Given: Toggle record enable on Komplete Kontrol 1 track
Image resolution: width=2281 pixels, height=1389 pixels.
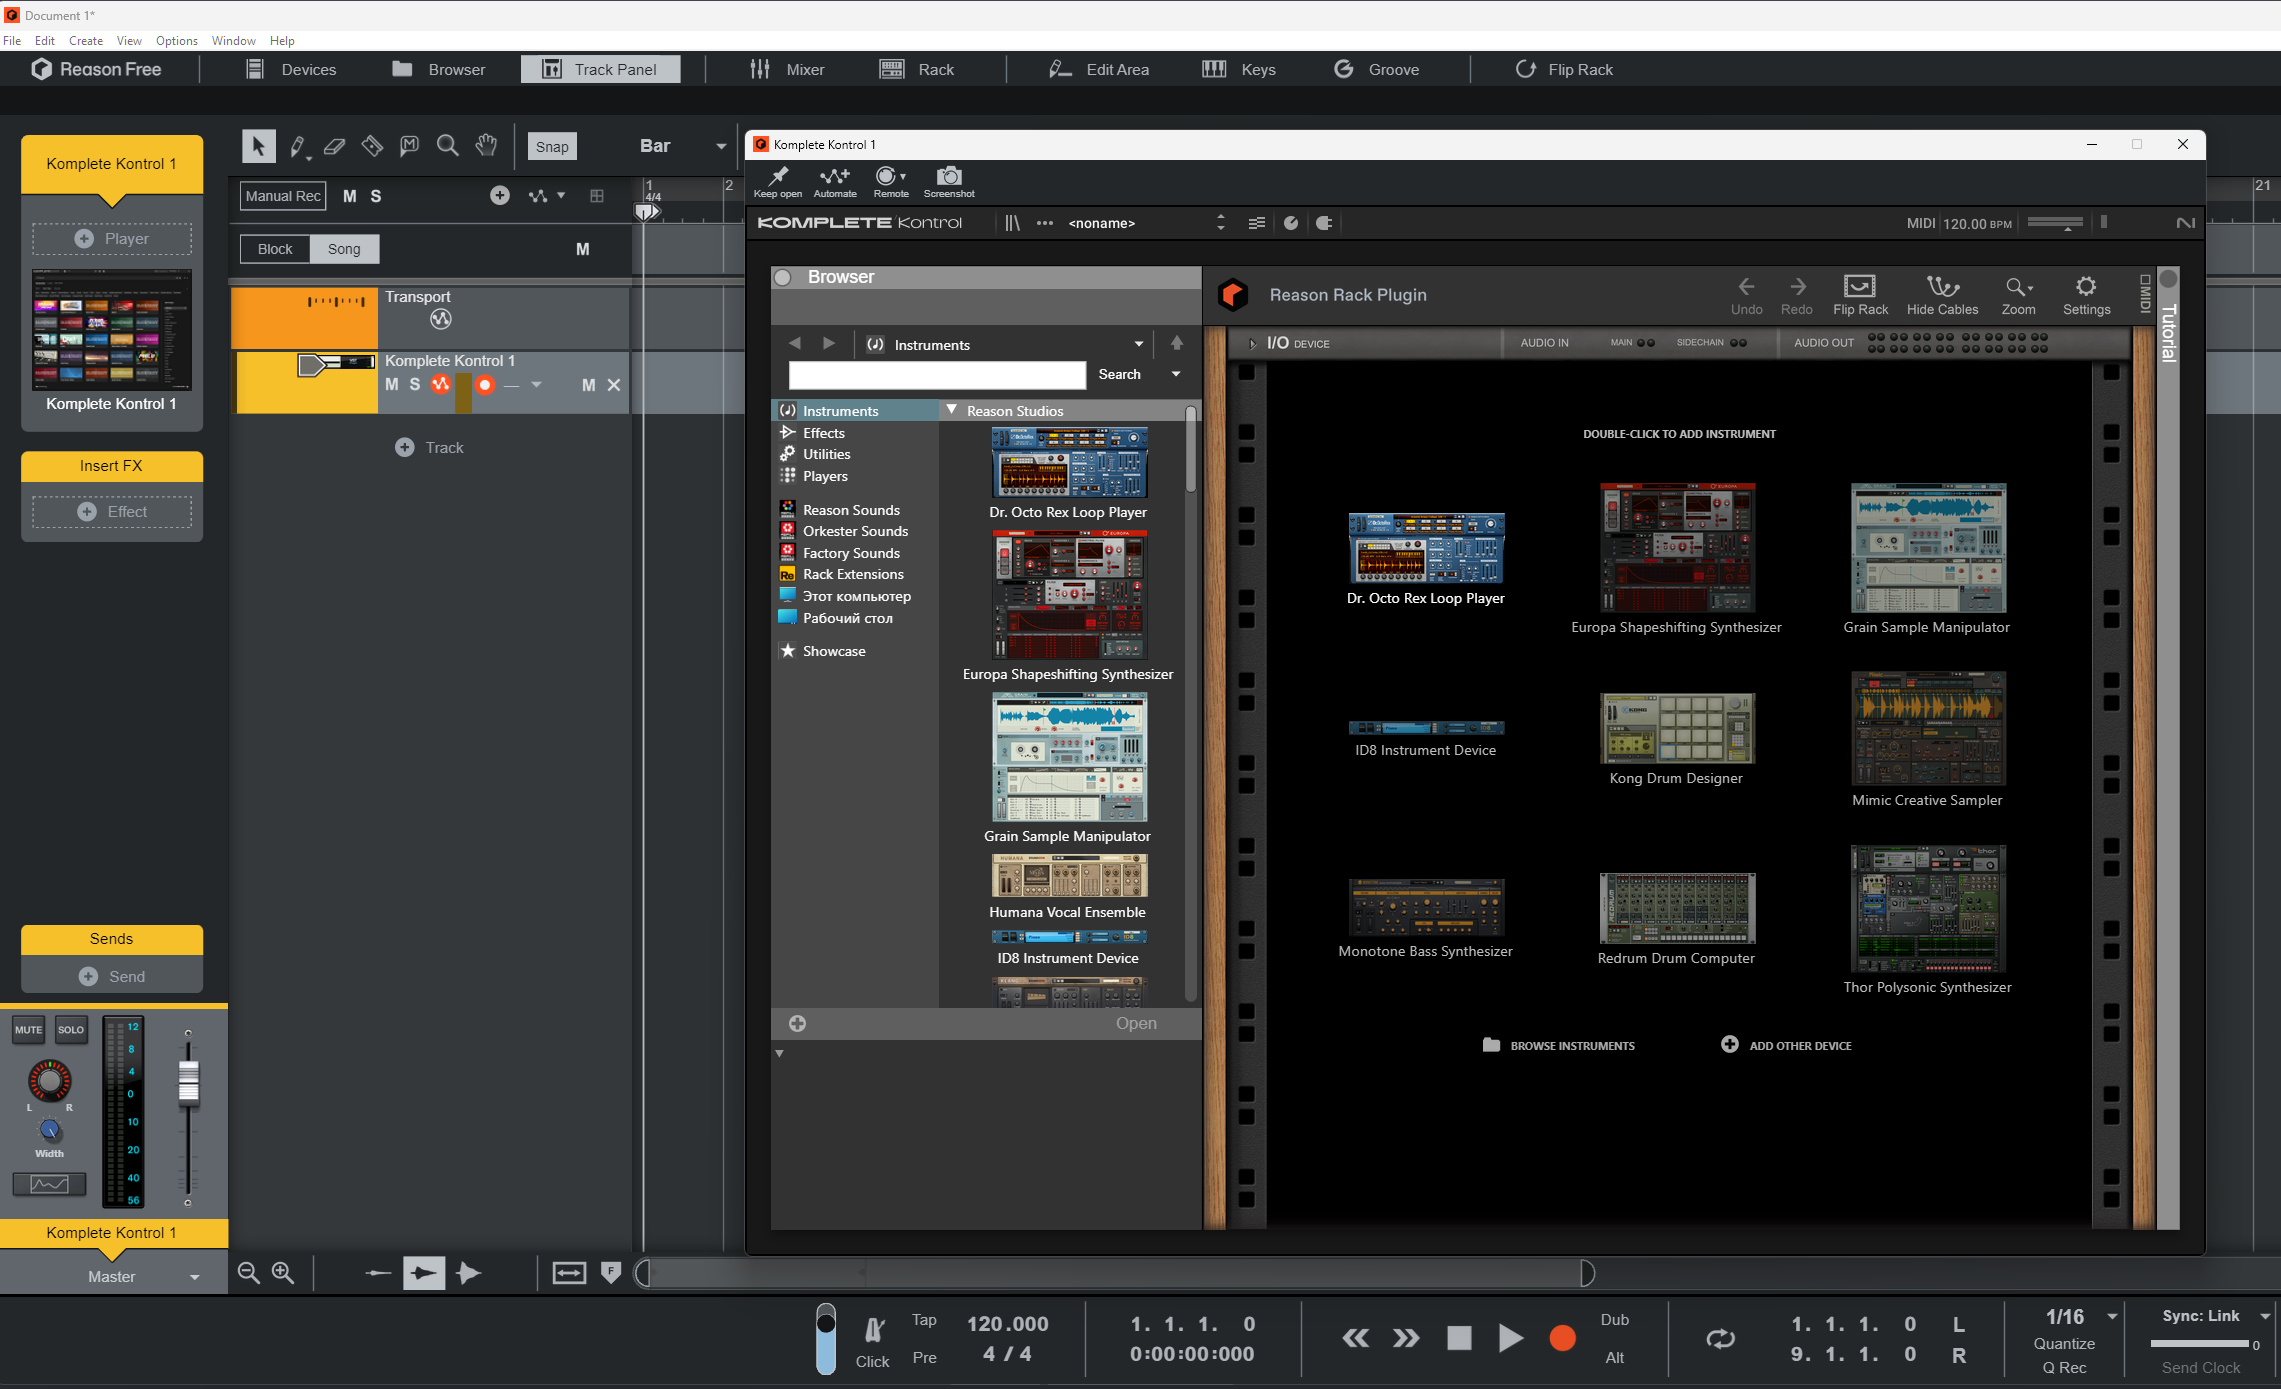Looking at the screenshot, I should [x=485, y=385].
